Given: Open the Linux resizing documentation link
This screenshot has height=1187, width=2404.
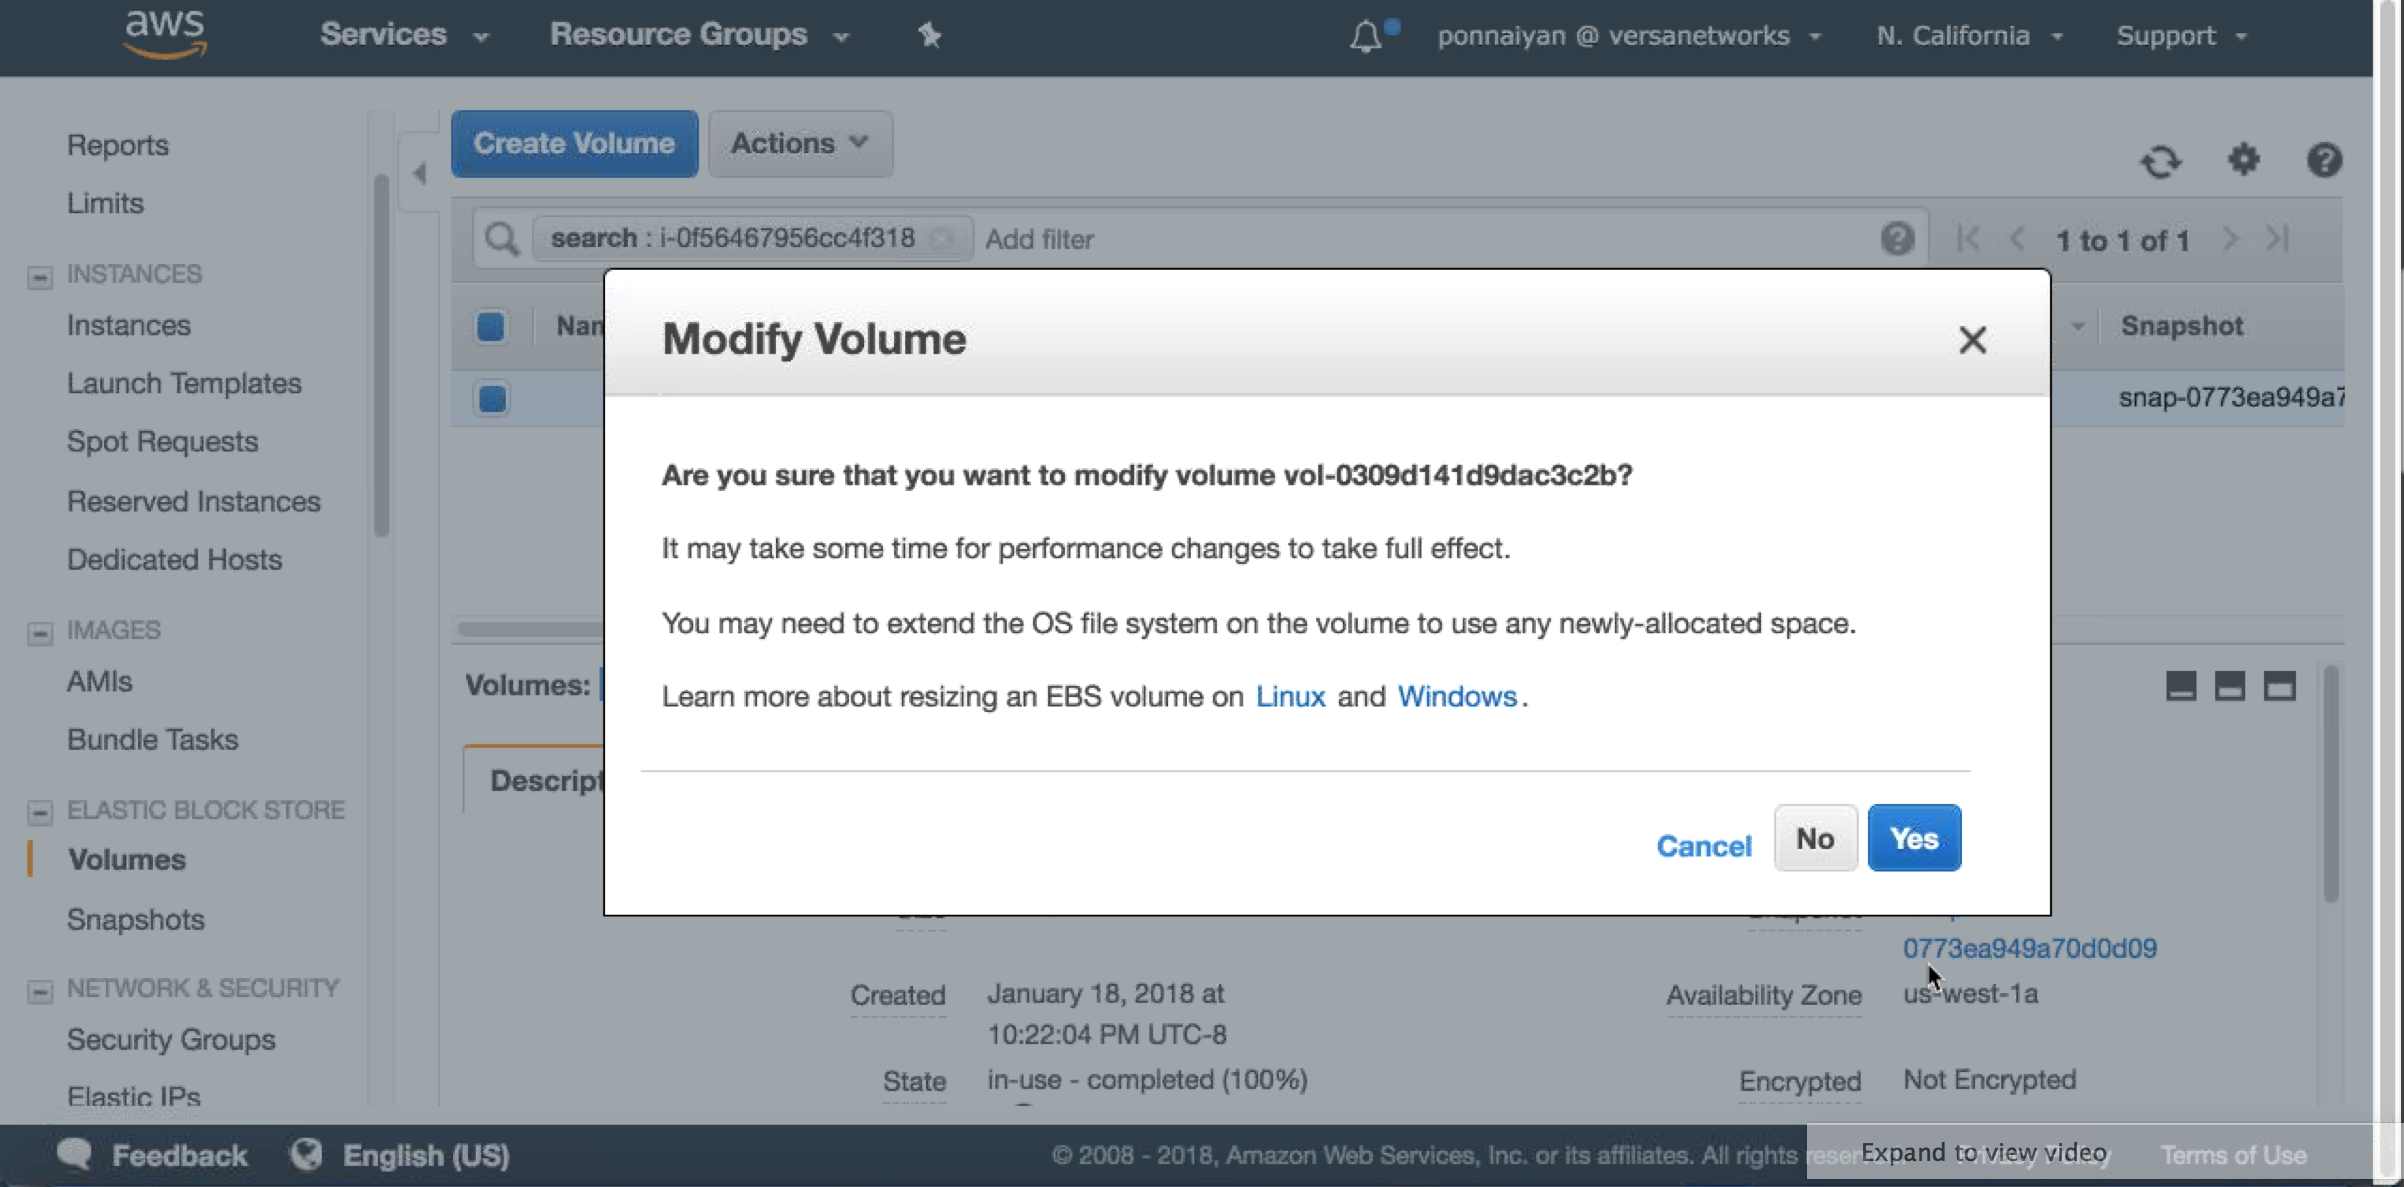Looking at the screenshot, I should coord(1290,696).
